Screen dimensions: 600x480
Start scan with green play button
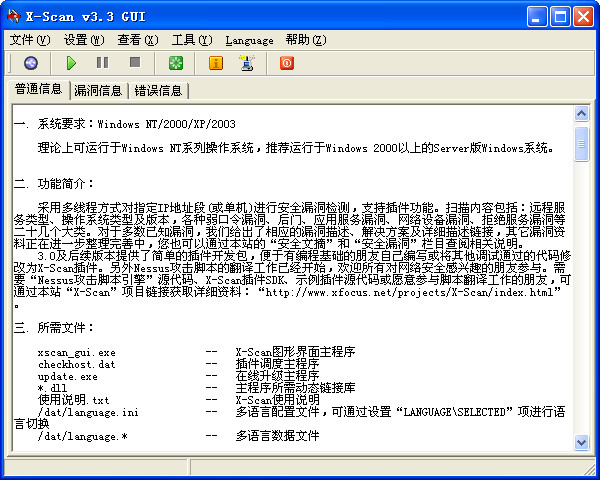71,63
